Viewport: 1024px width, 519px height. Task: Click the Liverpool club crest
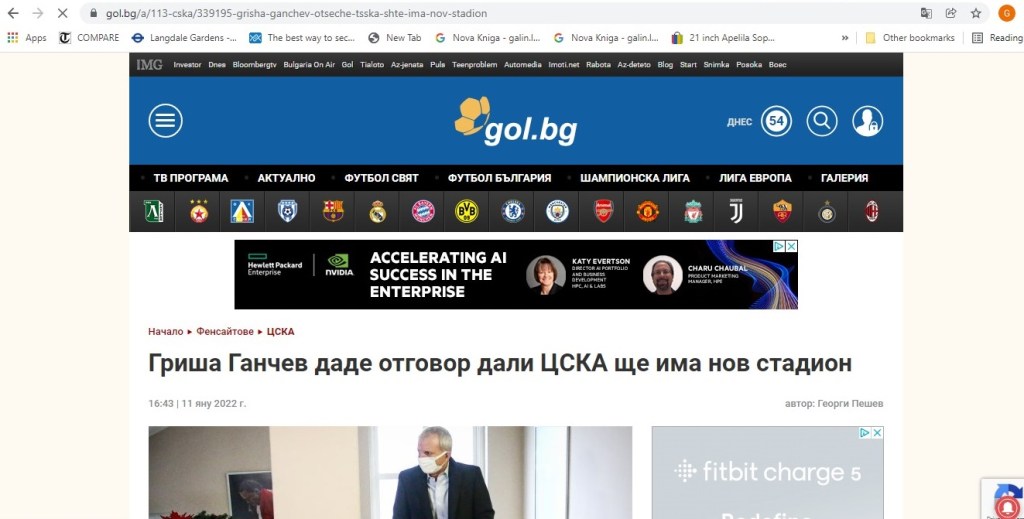(x=693, y=211)
